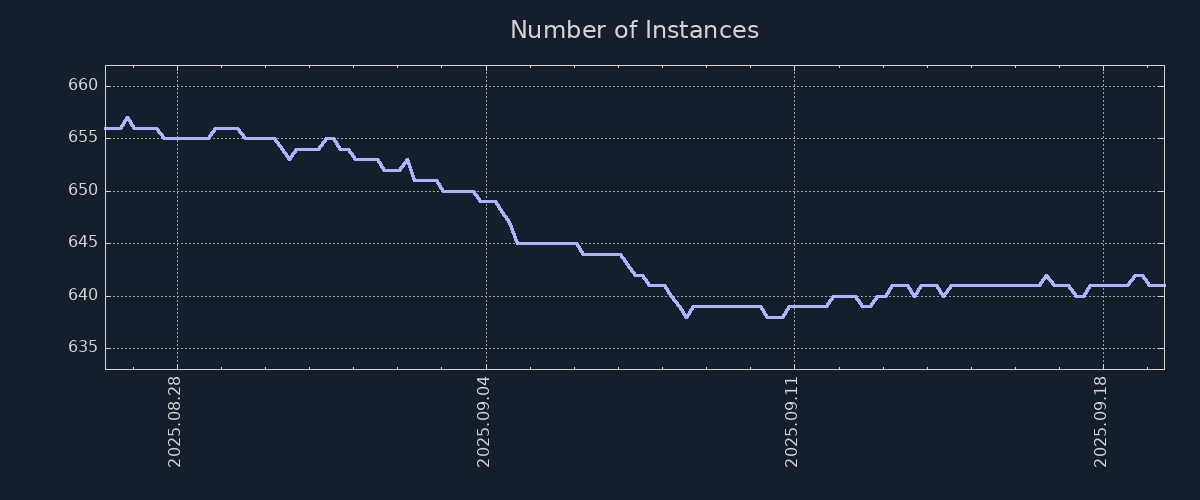
Task: Click the 657 peak at the chart start
Action: click(127, 118)
